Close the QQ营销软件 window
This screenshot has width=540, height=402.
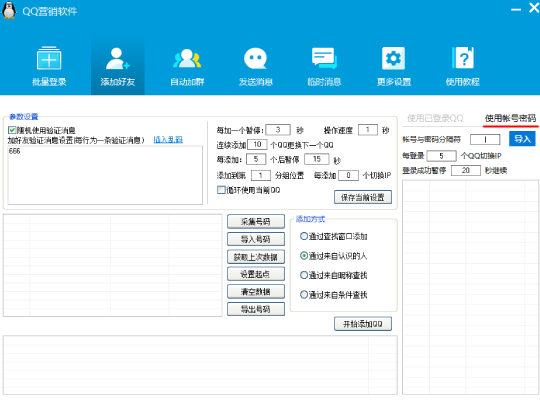pyautogui.click(x=534, y=8)
